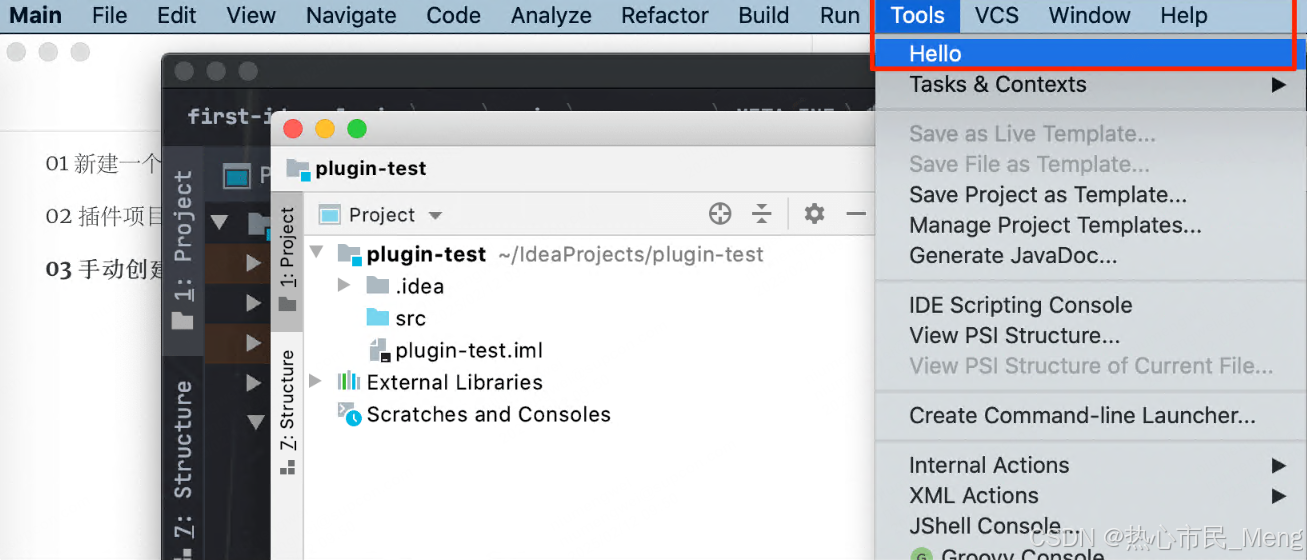The width and height of the screenshot is (1307, 560).
Task: Expand the .idea folder
Action: [344, 286]
